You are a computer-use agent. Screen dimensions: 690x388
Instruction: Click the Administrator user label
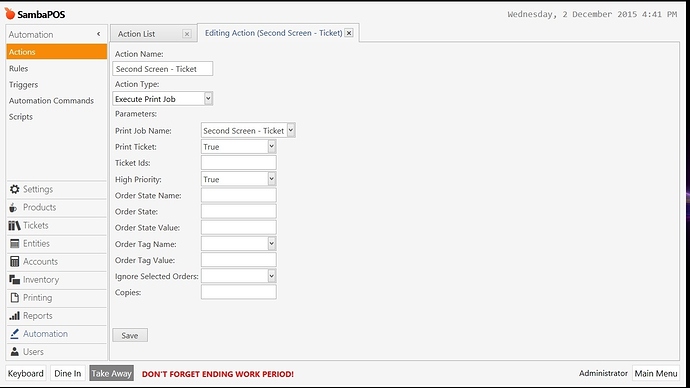(603, 373)
